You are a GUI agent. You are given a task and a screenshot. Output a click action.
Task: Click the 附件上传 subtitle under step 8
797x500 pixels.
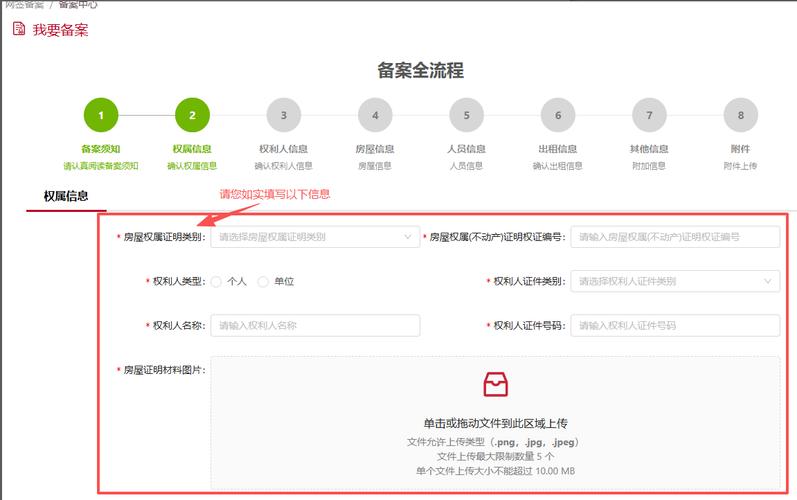pyautogui.click(x=741, y=166)
